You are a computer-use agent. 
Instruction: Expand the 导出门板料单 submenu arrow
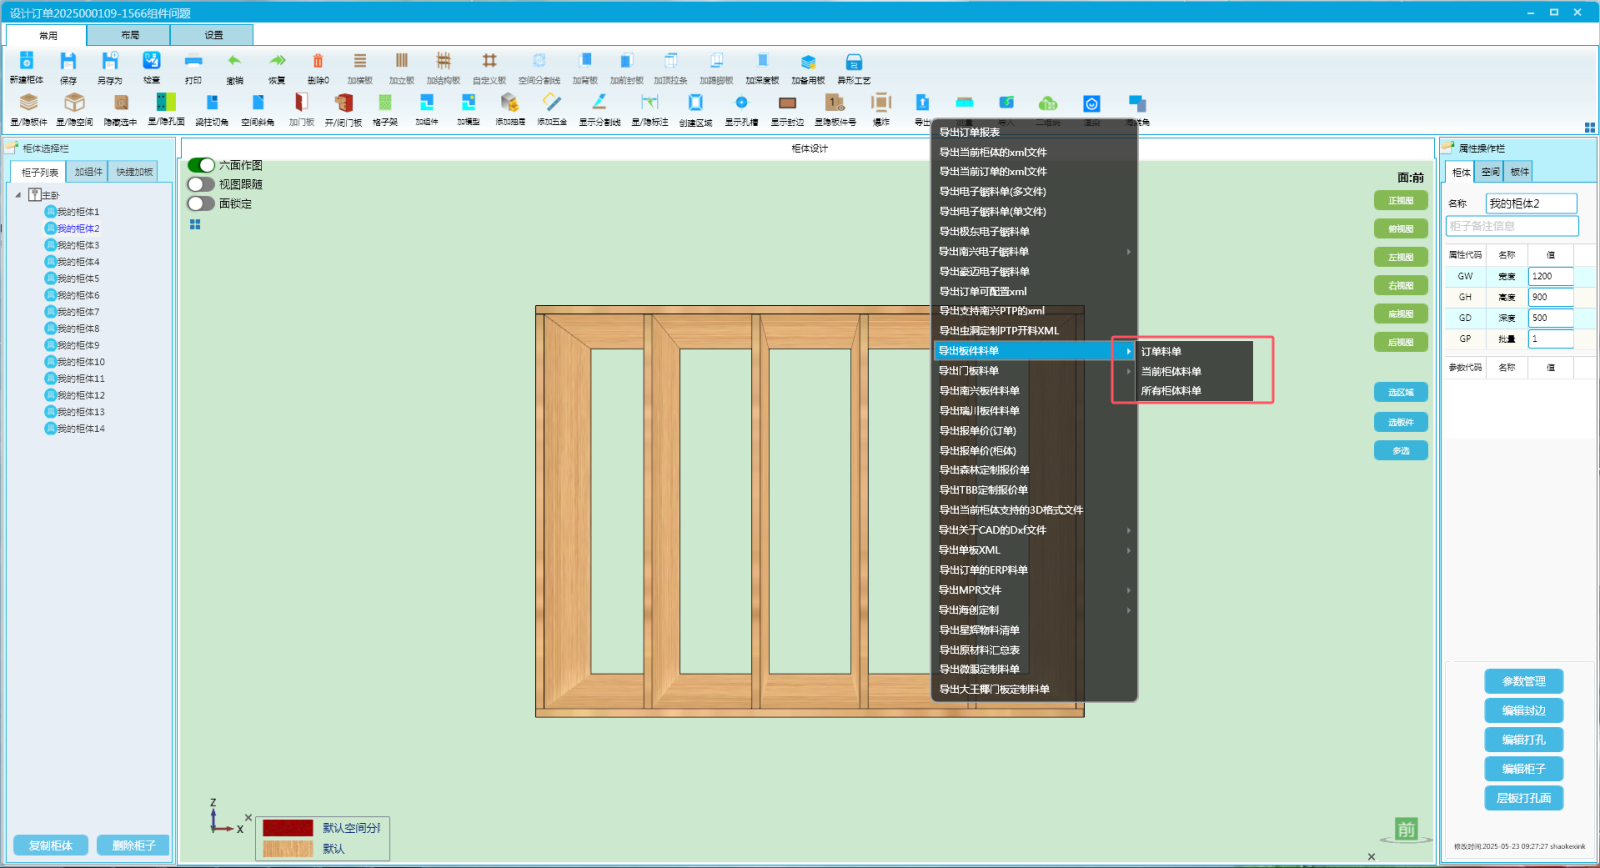(x=1129, y=371)
